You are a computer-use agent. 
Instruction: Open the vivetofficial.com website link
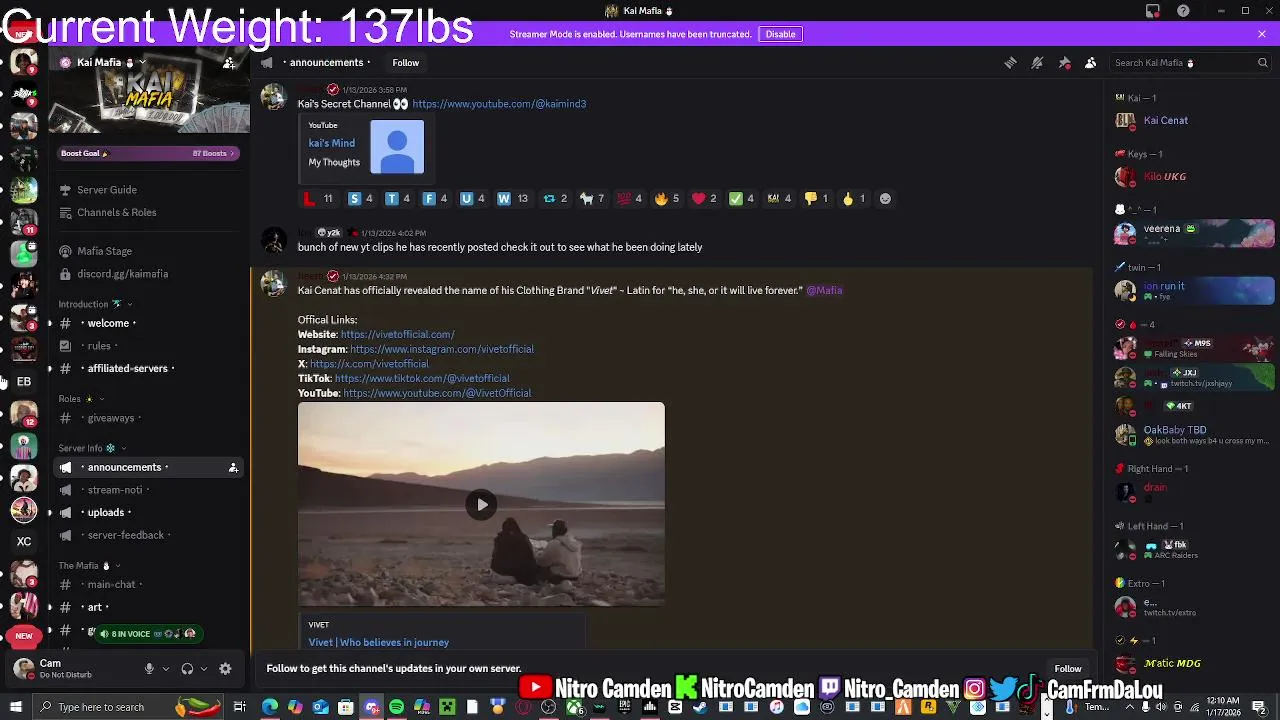point(397,334)
